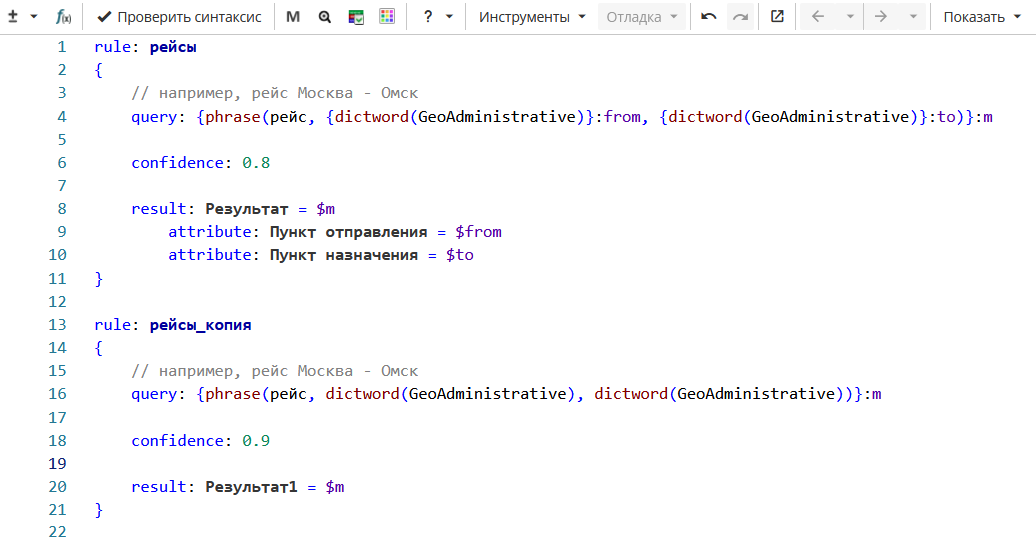Click rule name рейсы_копия on line 13
The width and height of the screenshot is (1036, 548).
click(x=201, y=325)
